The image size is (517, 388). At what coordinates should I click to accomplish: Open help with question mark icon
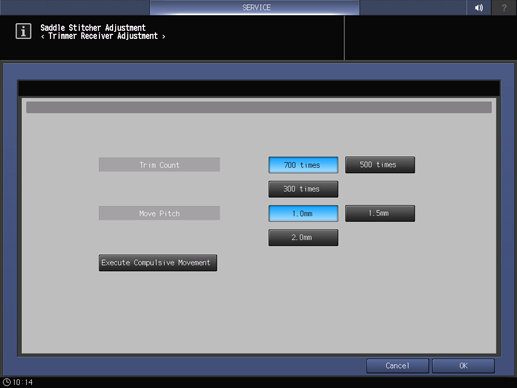point(504,7)
